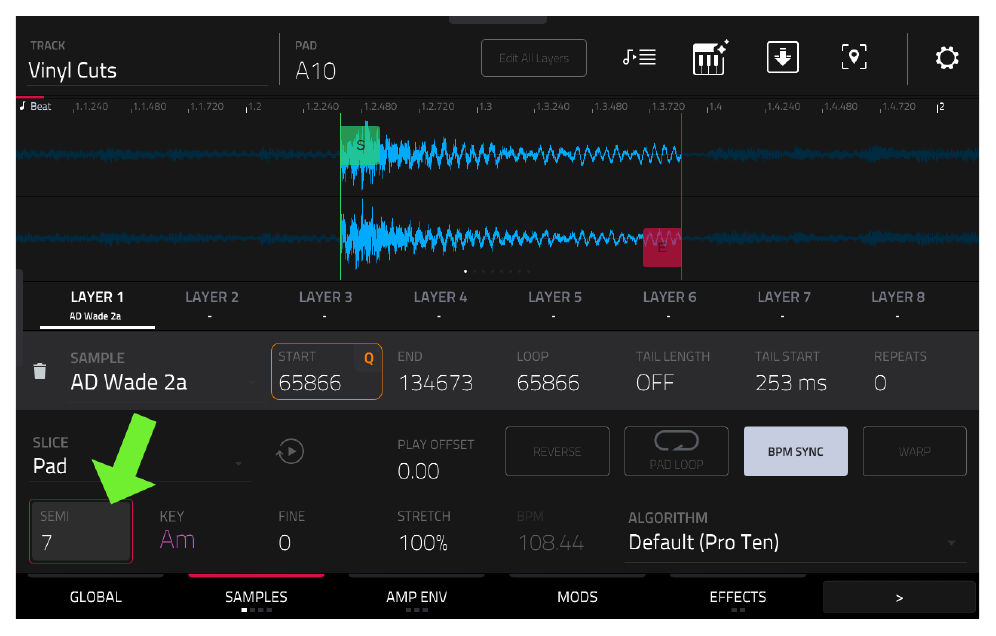Open the AMP ENV tab
The image size is (996, 636).
[x=417, y=597]
